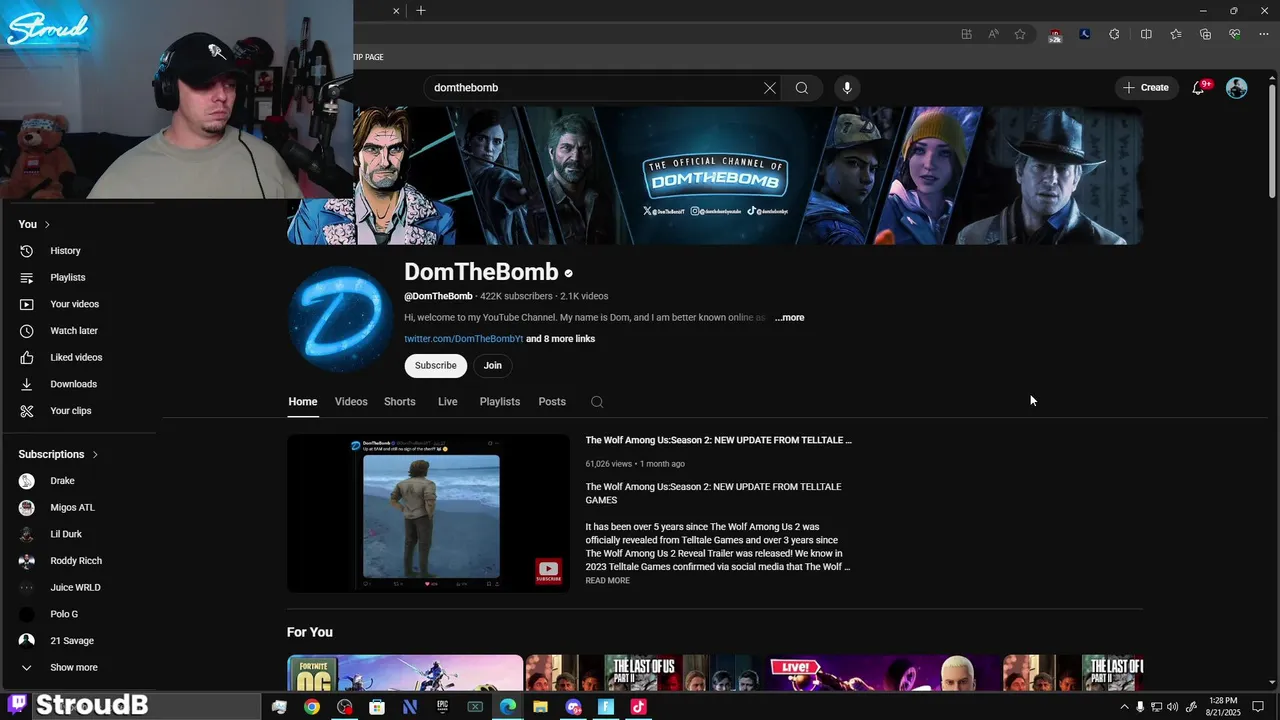
Task: Play the featured Wolf Among Us video thumbnail
Action: (428, 513)
